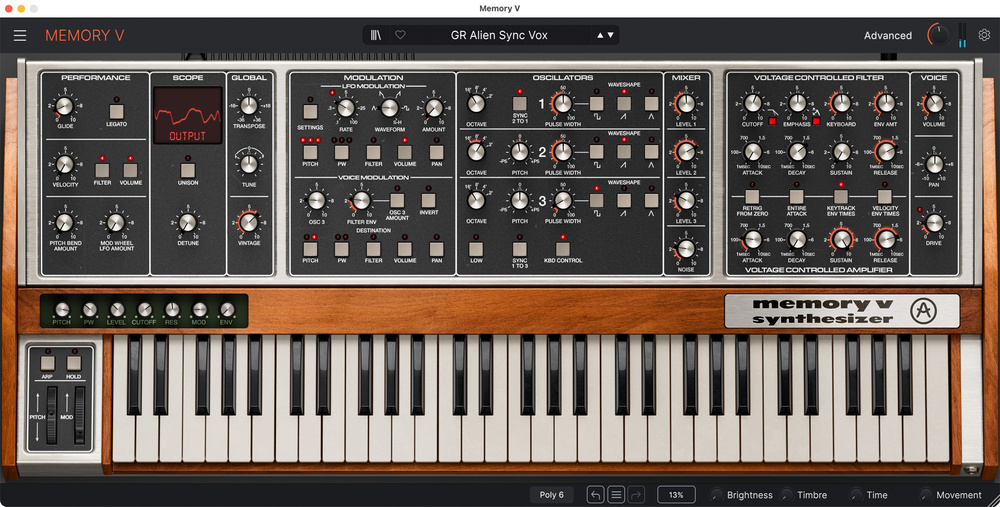
Task: Toggle Retrig From Zero button
Action: point(752,196)
